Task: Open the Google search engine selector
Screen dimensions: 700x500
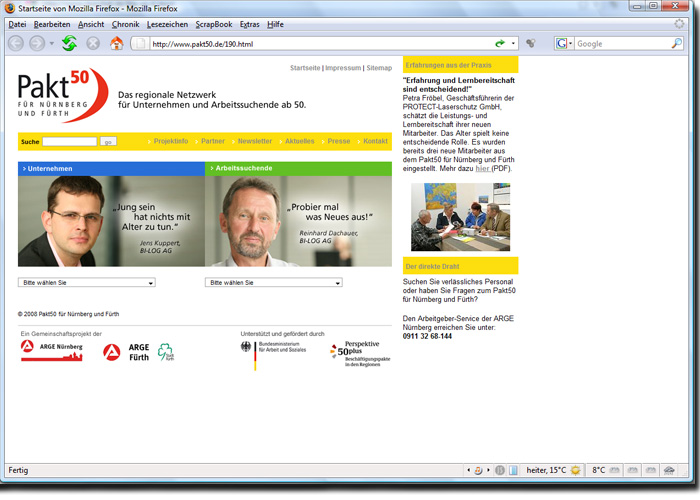Action: click(x=564, y=43)
